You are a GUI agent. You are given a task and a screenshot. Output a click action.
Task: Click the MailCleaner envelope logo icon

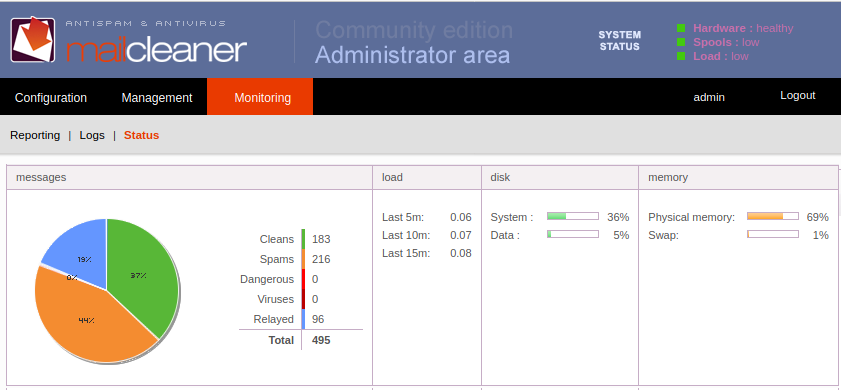pos(33,39)
